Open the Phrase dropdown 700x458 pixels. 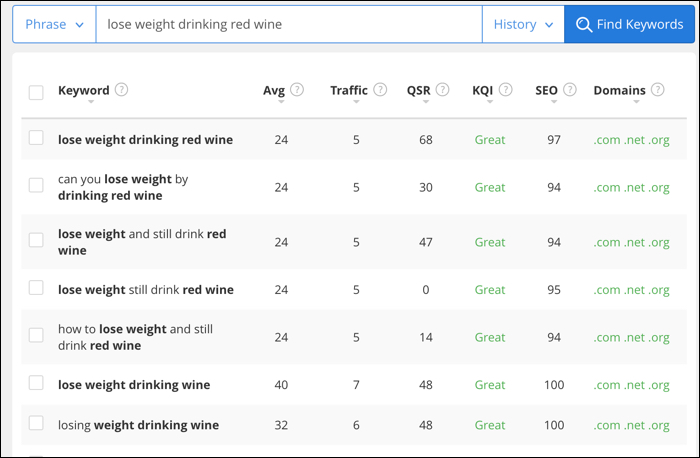pos(54,24)
